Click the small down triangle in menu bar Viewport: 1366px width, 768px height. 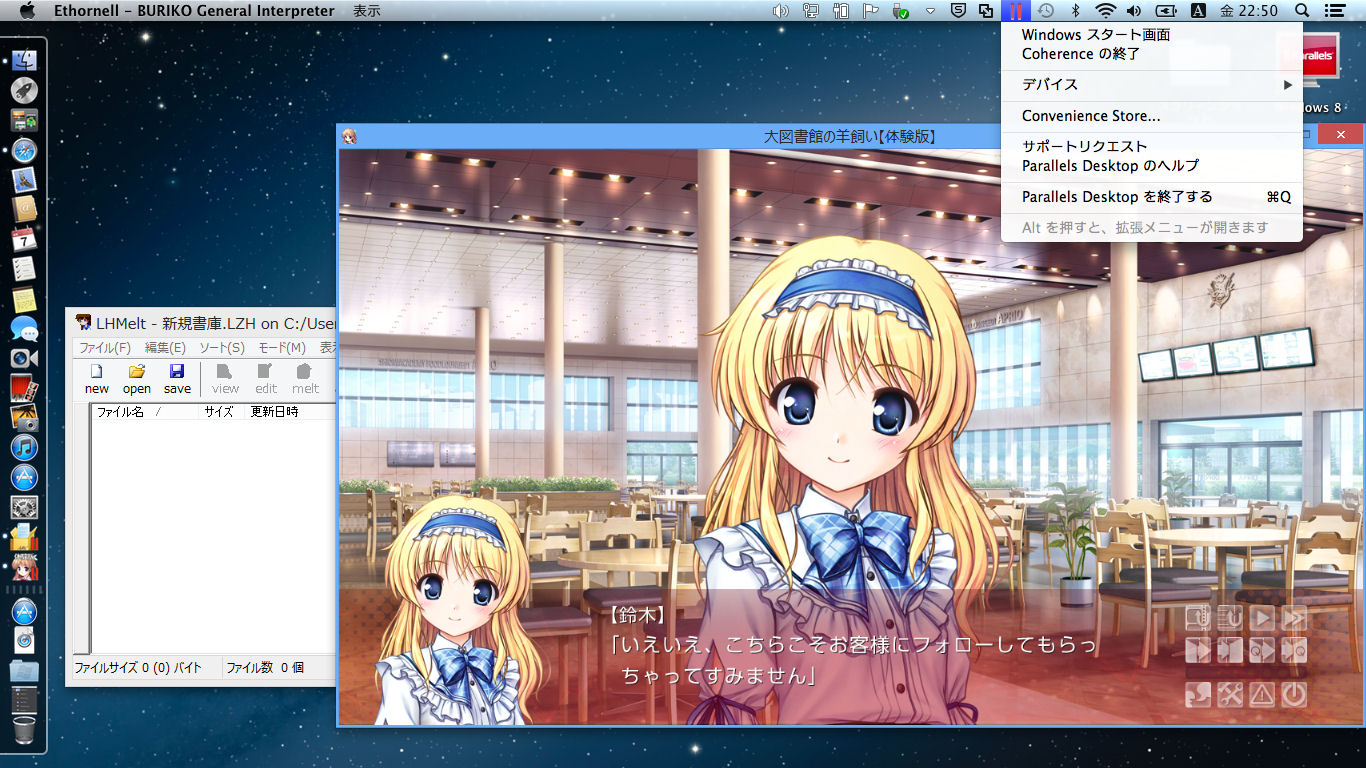(x=930, y=11)
